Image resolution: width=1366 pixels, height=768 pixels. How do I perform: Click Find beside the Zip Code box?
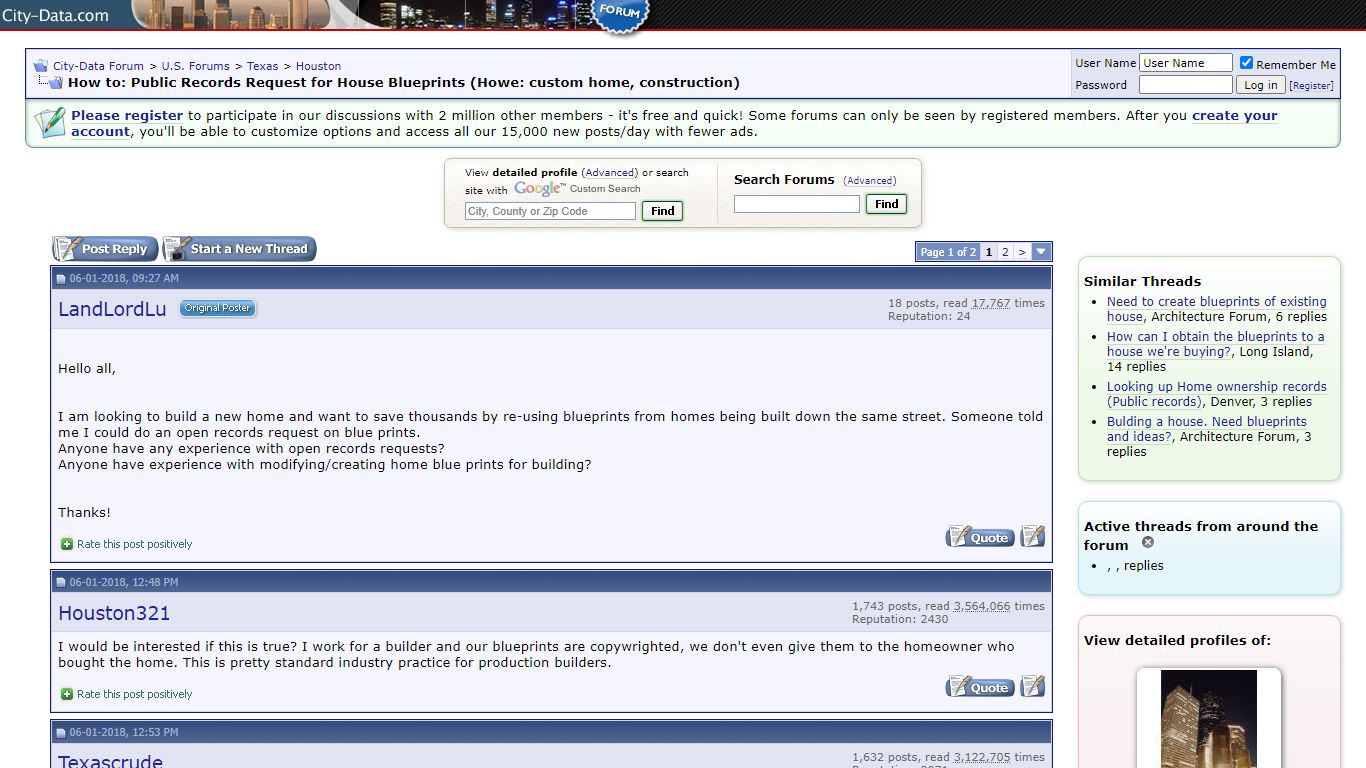(x=663, y=211)
